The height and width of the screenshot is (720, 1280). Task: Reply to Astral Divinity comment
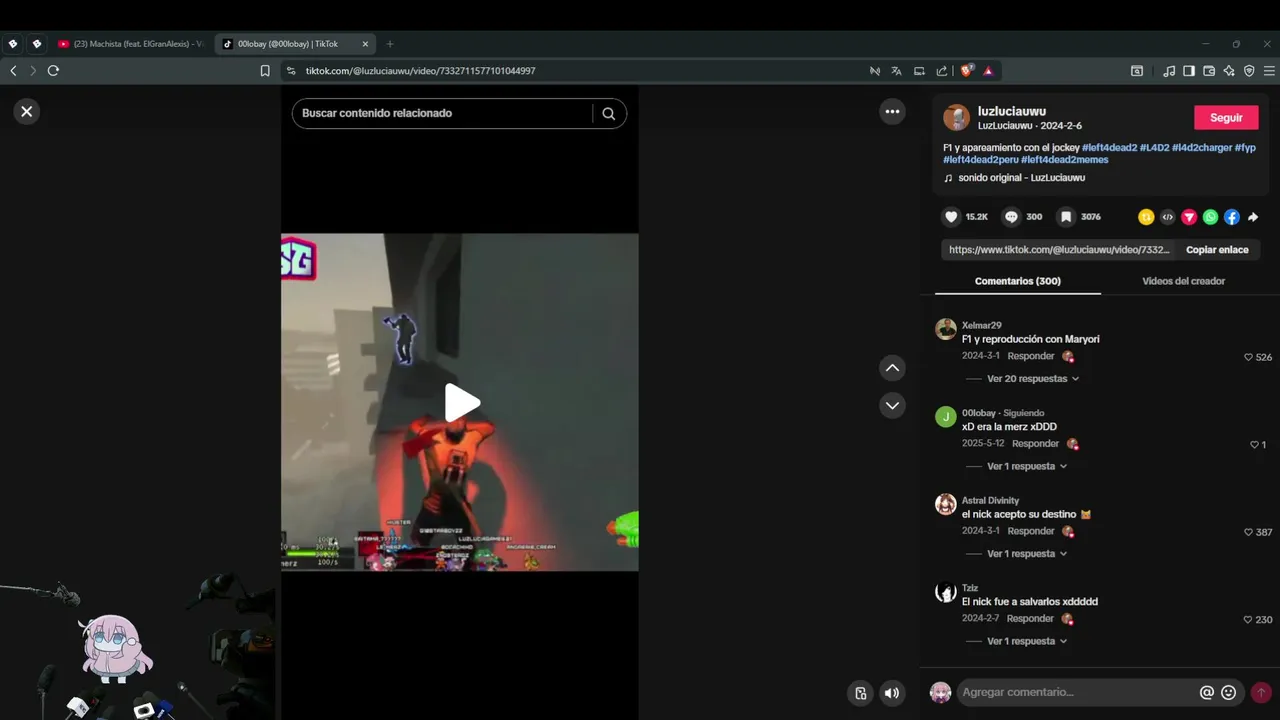pos(1031,531)
